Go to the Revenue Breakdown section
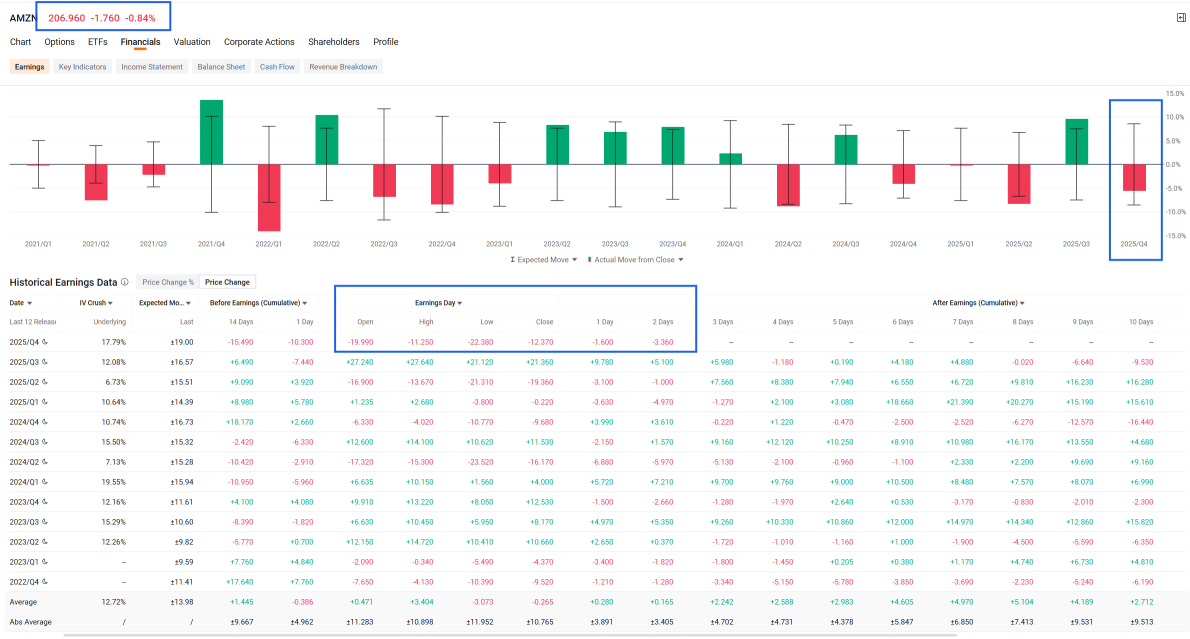This screenshot has height=639, width=1190. click(343, 67)
